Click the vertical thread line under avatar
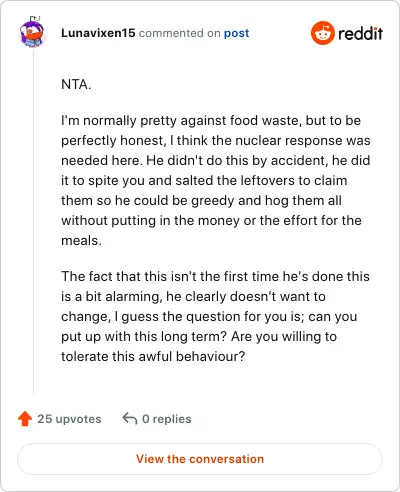The height and width of the screenshot is (492, 400). 33,222
